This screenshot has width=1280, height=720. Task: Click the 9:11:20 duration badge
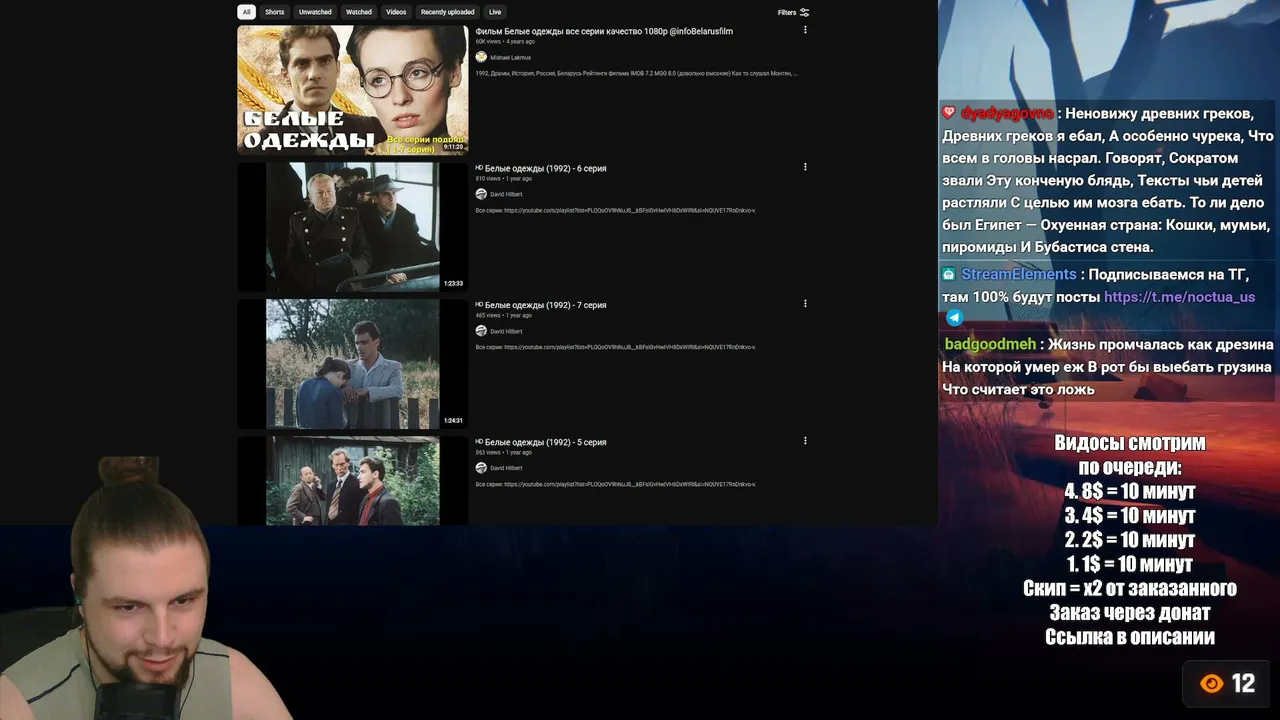coord(453,147)
